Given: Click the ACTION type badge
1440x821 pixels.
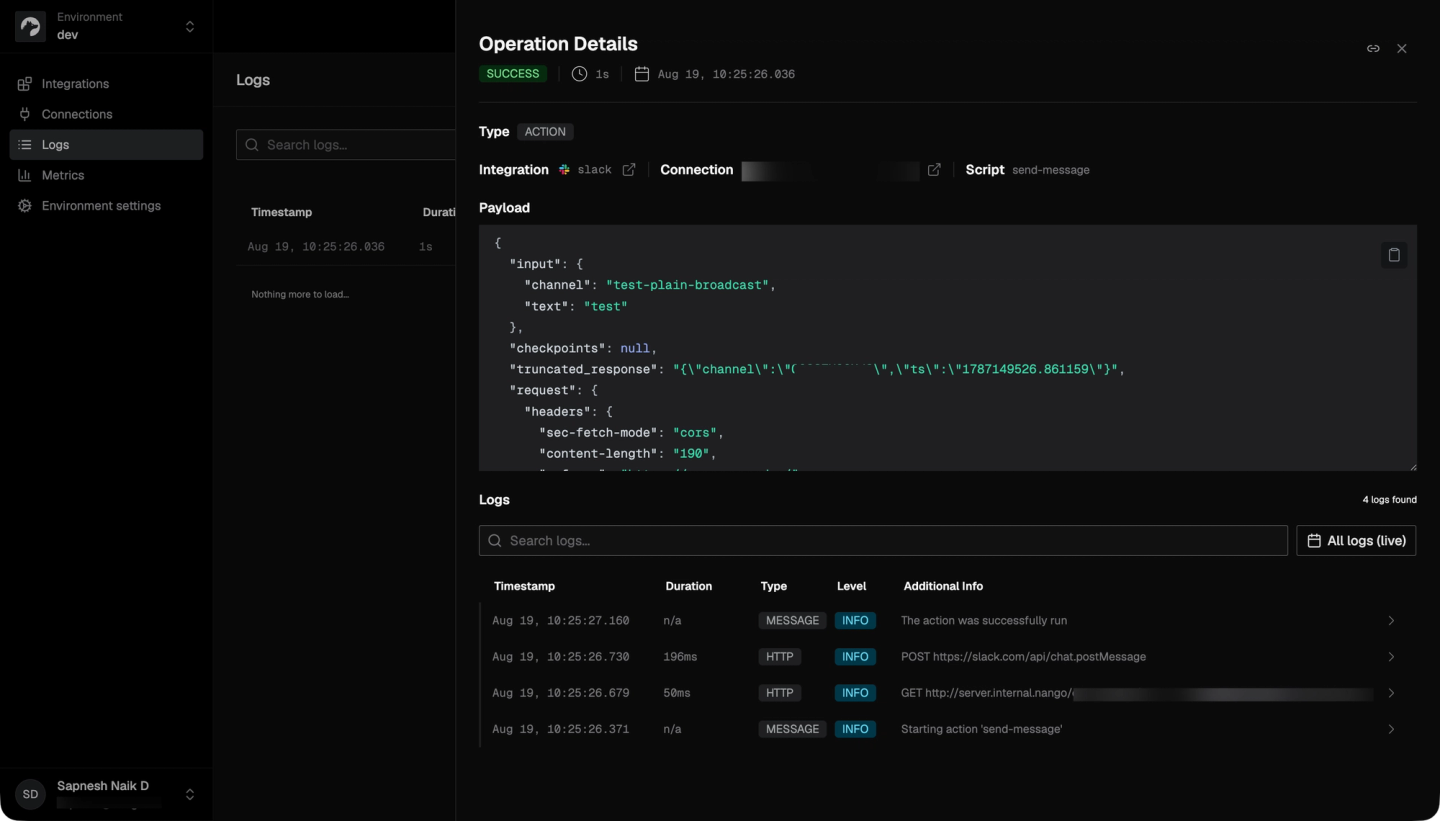Looking at the screenshot, I should pyautogui.click(x=545, y=132).
